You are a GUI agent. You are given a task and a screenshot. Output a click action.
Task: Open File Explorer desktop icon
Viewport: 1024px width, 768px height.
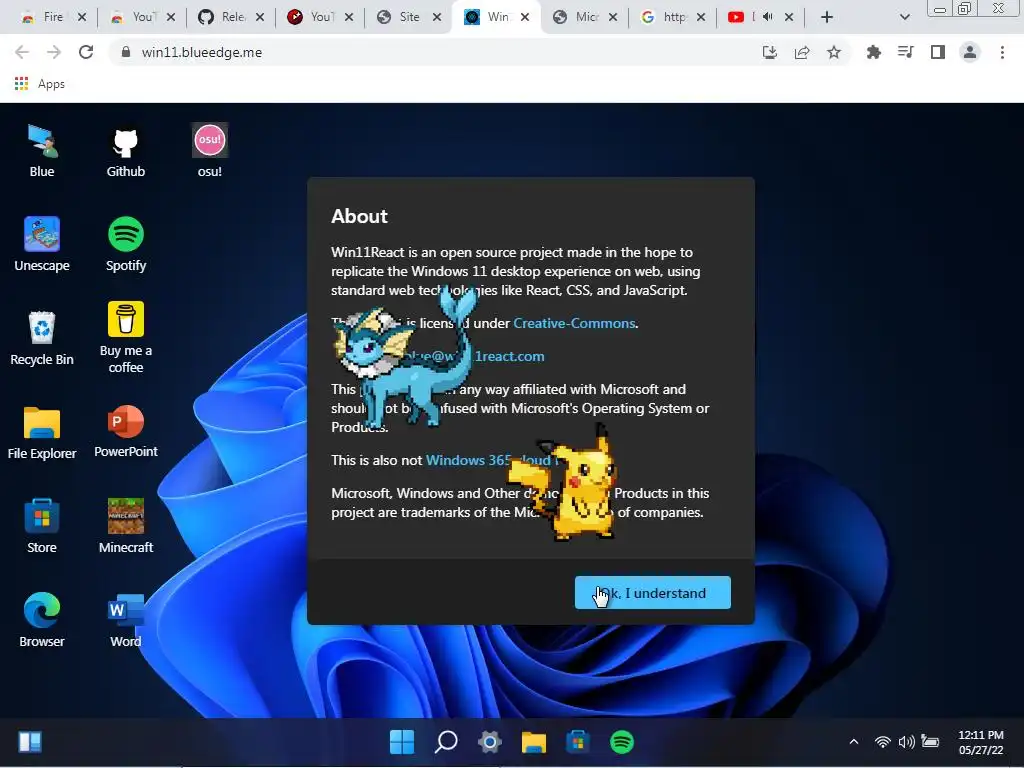click(x=42, y=432)
